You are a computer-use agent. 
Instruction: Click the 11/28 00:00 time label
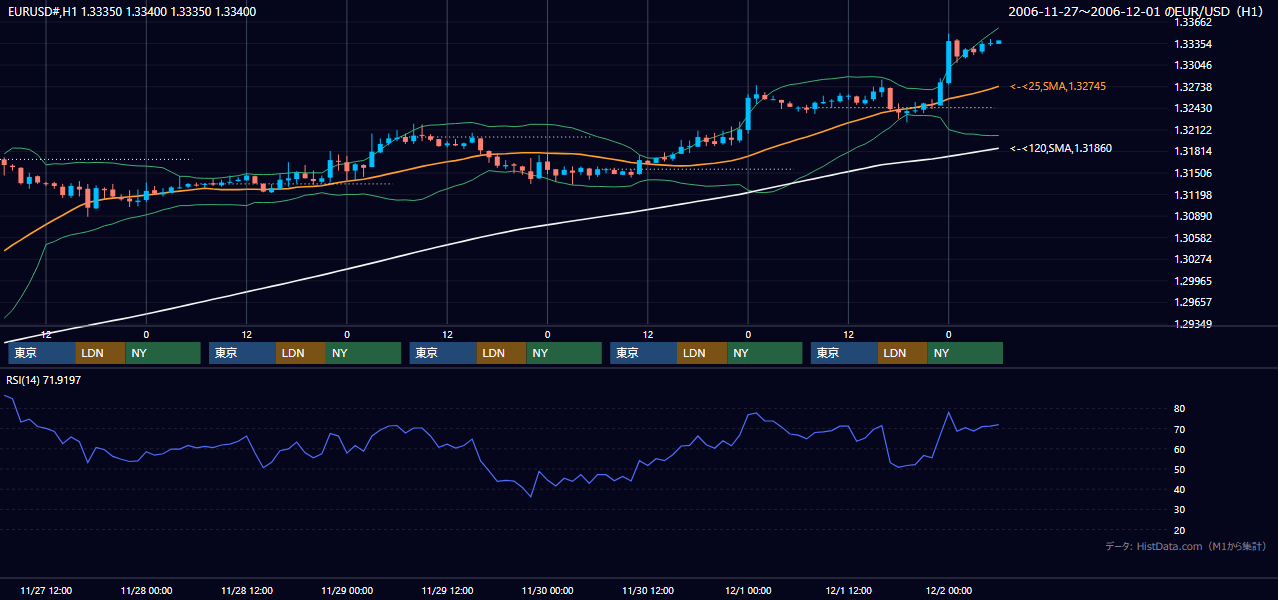click(146, 590)
